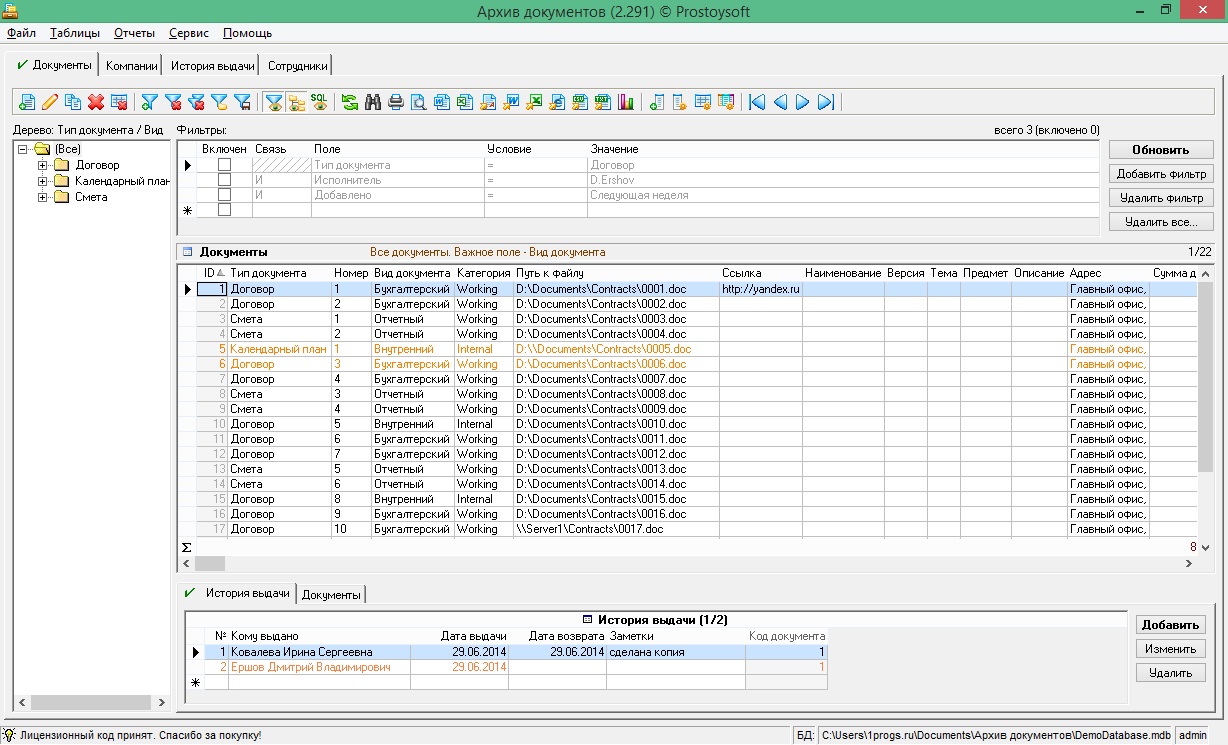This screenshot has height=745, width=1228.
Task: Sort by 'Путь к файлу' column header
Action: [616, 273]
